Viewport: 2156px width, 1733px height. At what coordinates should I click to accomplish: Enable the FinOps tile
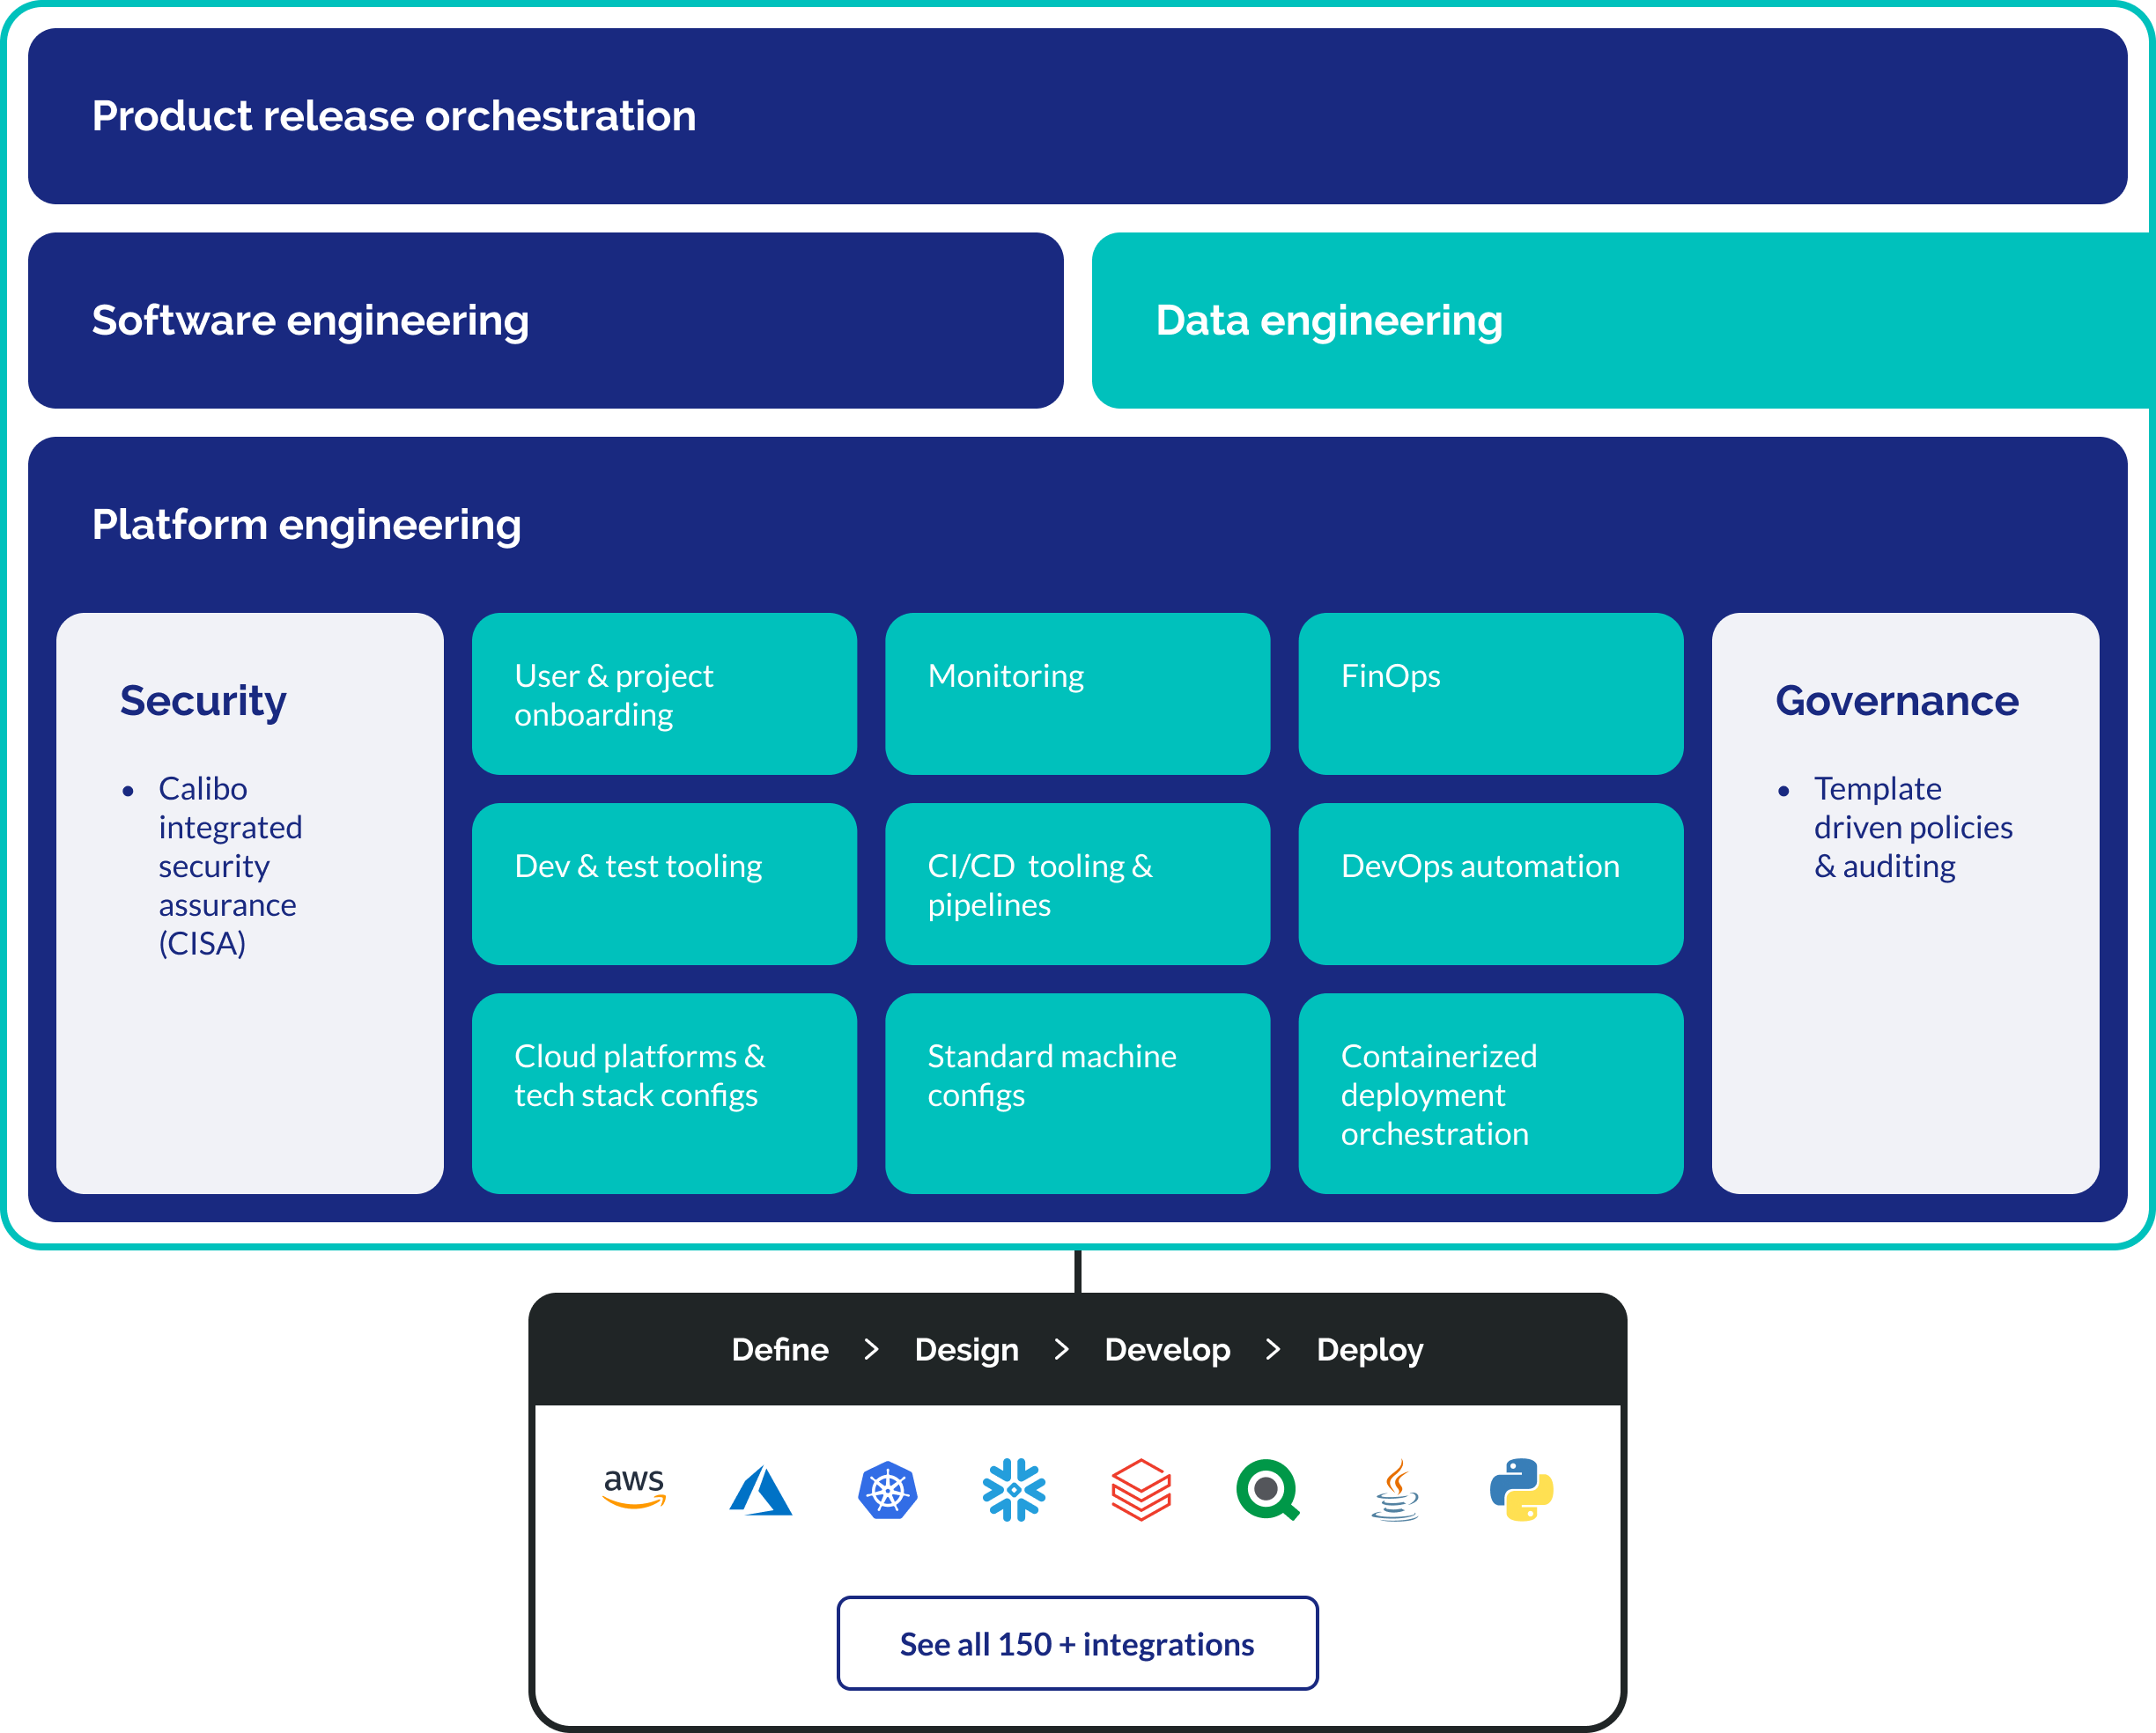pos(1490,694)
